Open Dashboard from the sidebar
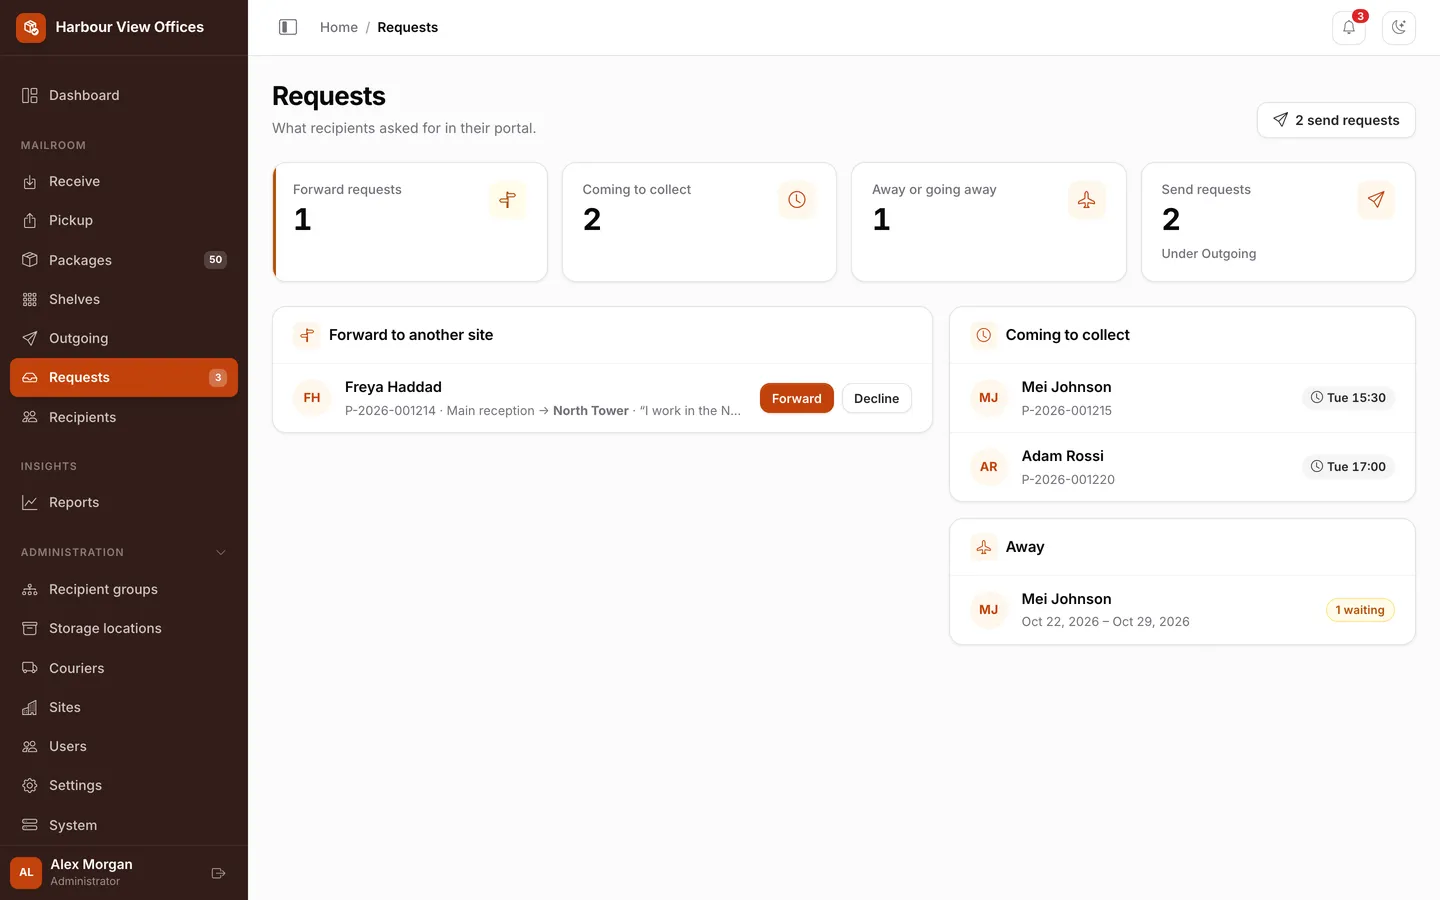This screenshot has width=1440, height=900. pos(124,95)
